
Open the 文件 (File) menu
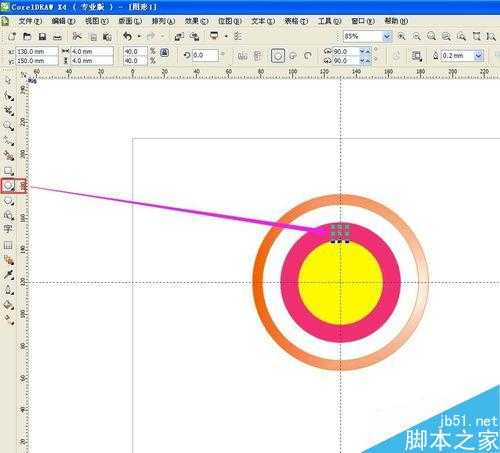30,21
